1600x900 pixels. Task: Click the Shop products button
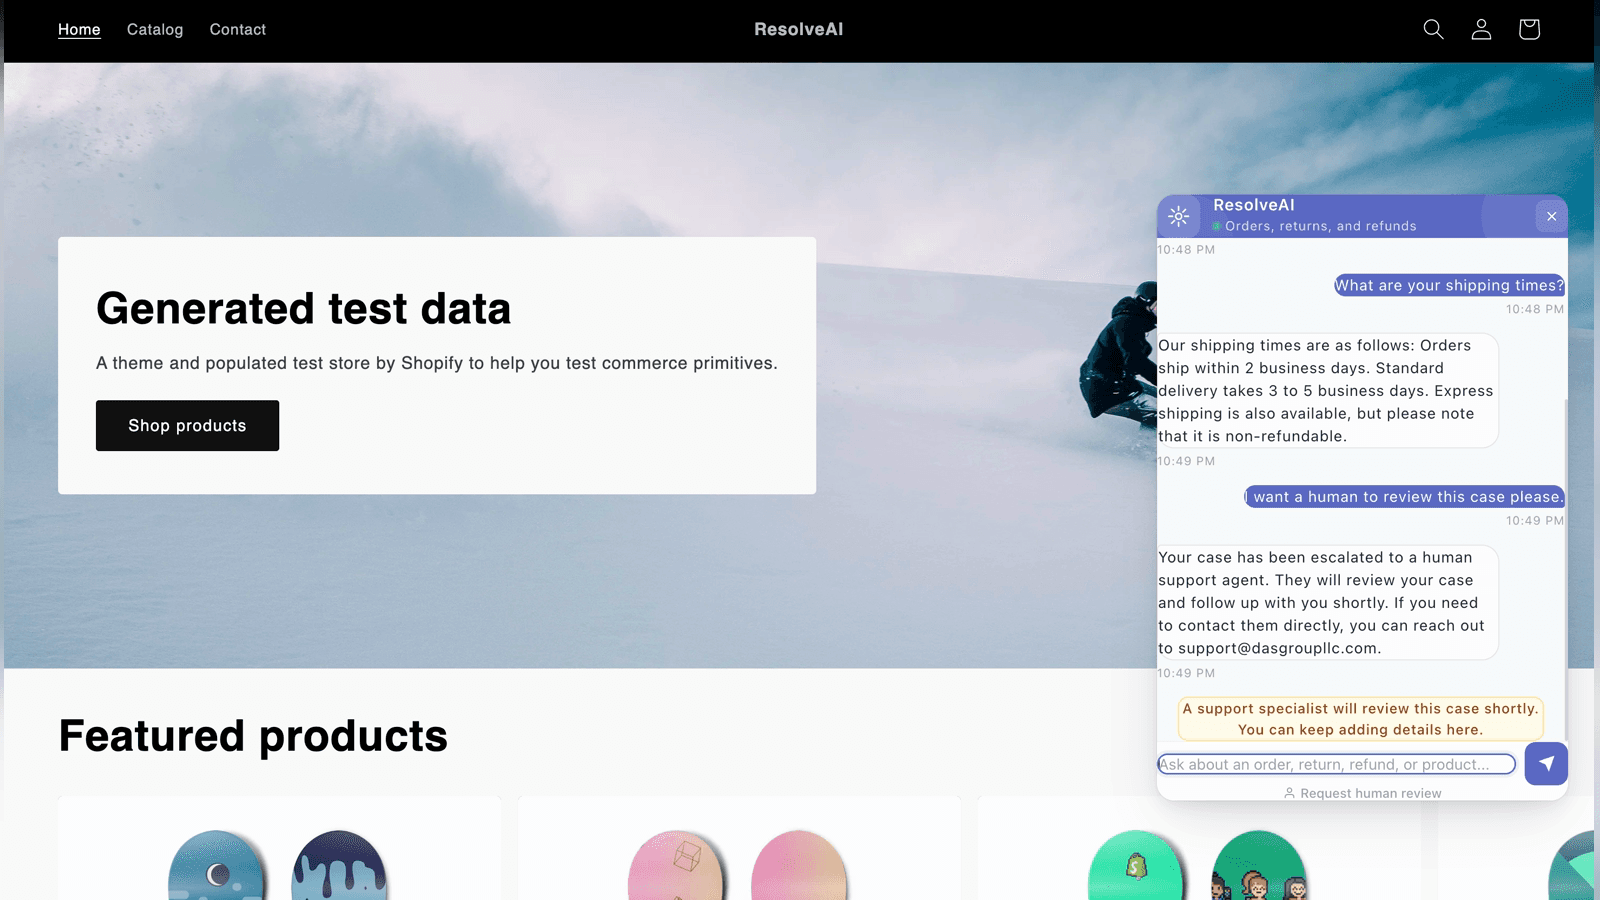(187, 425)
